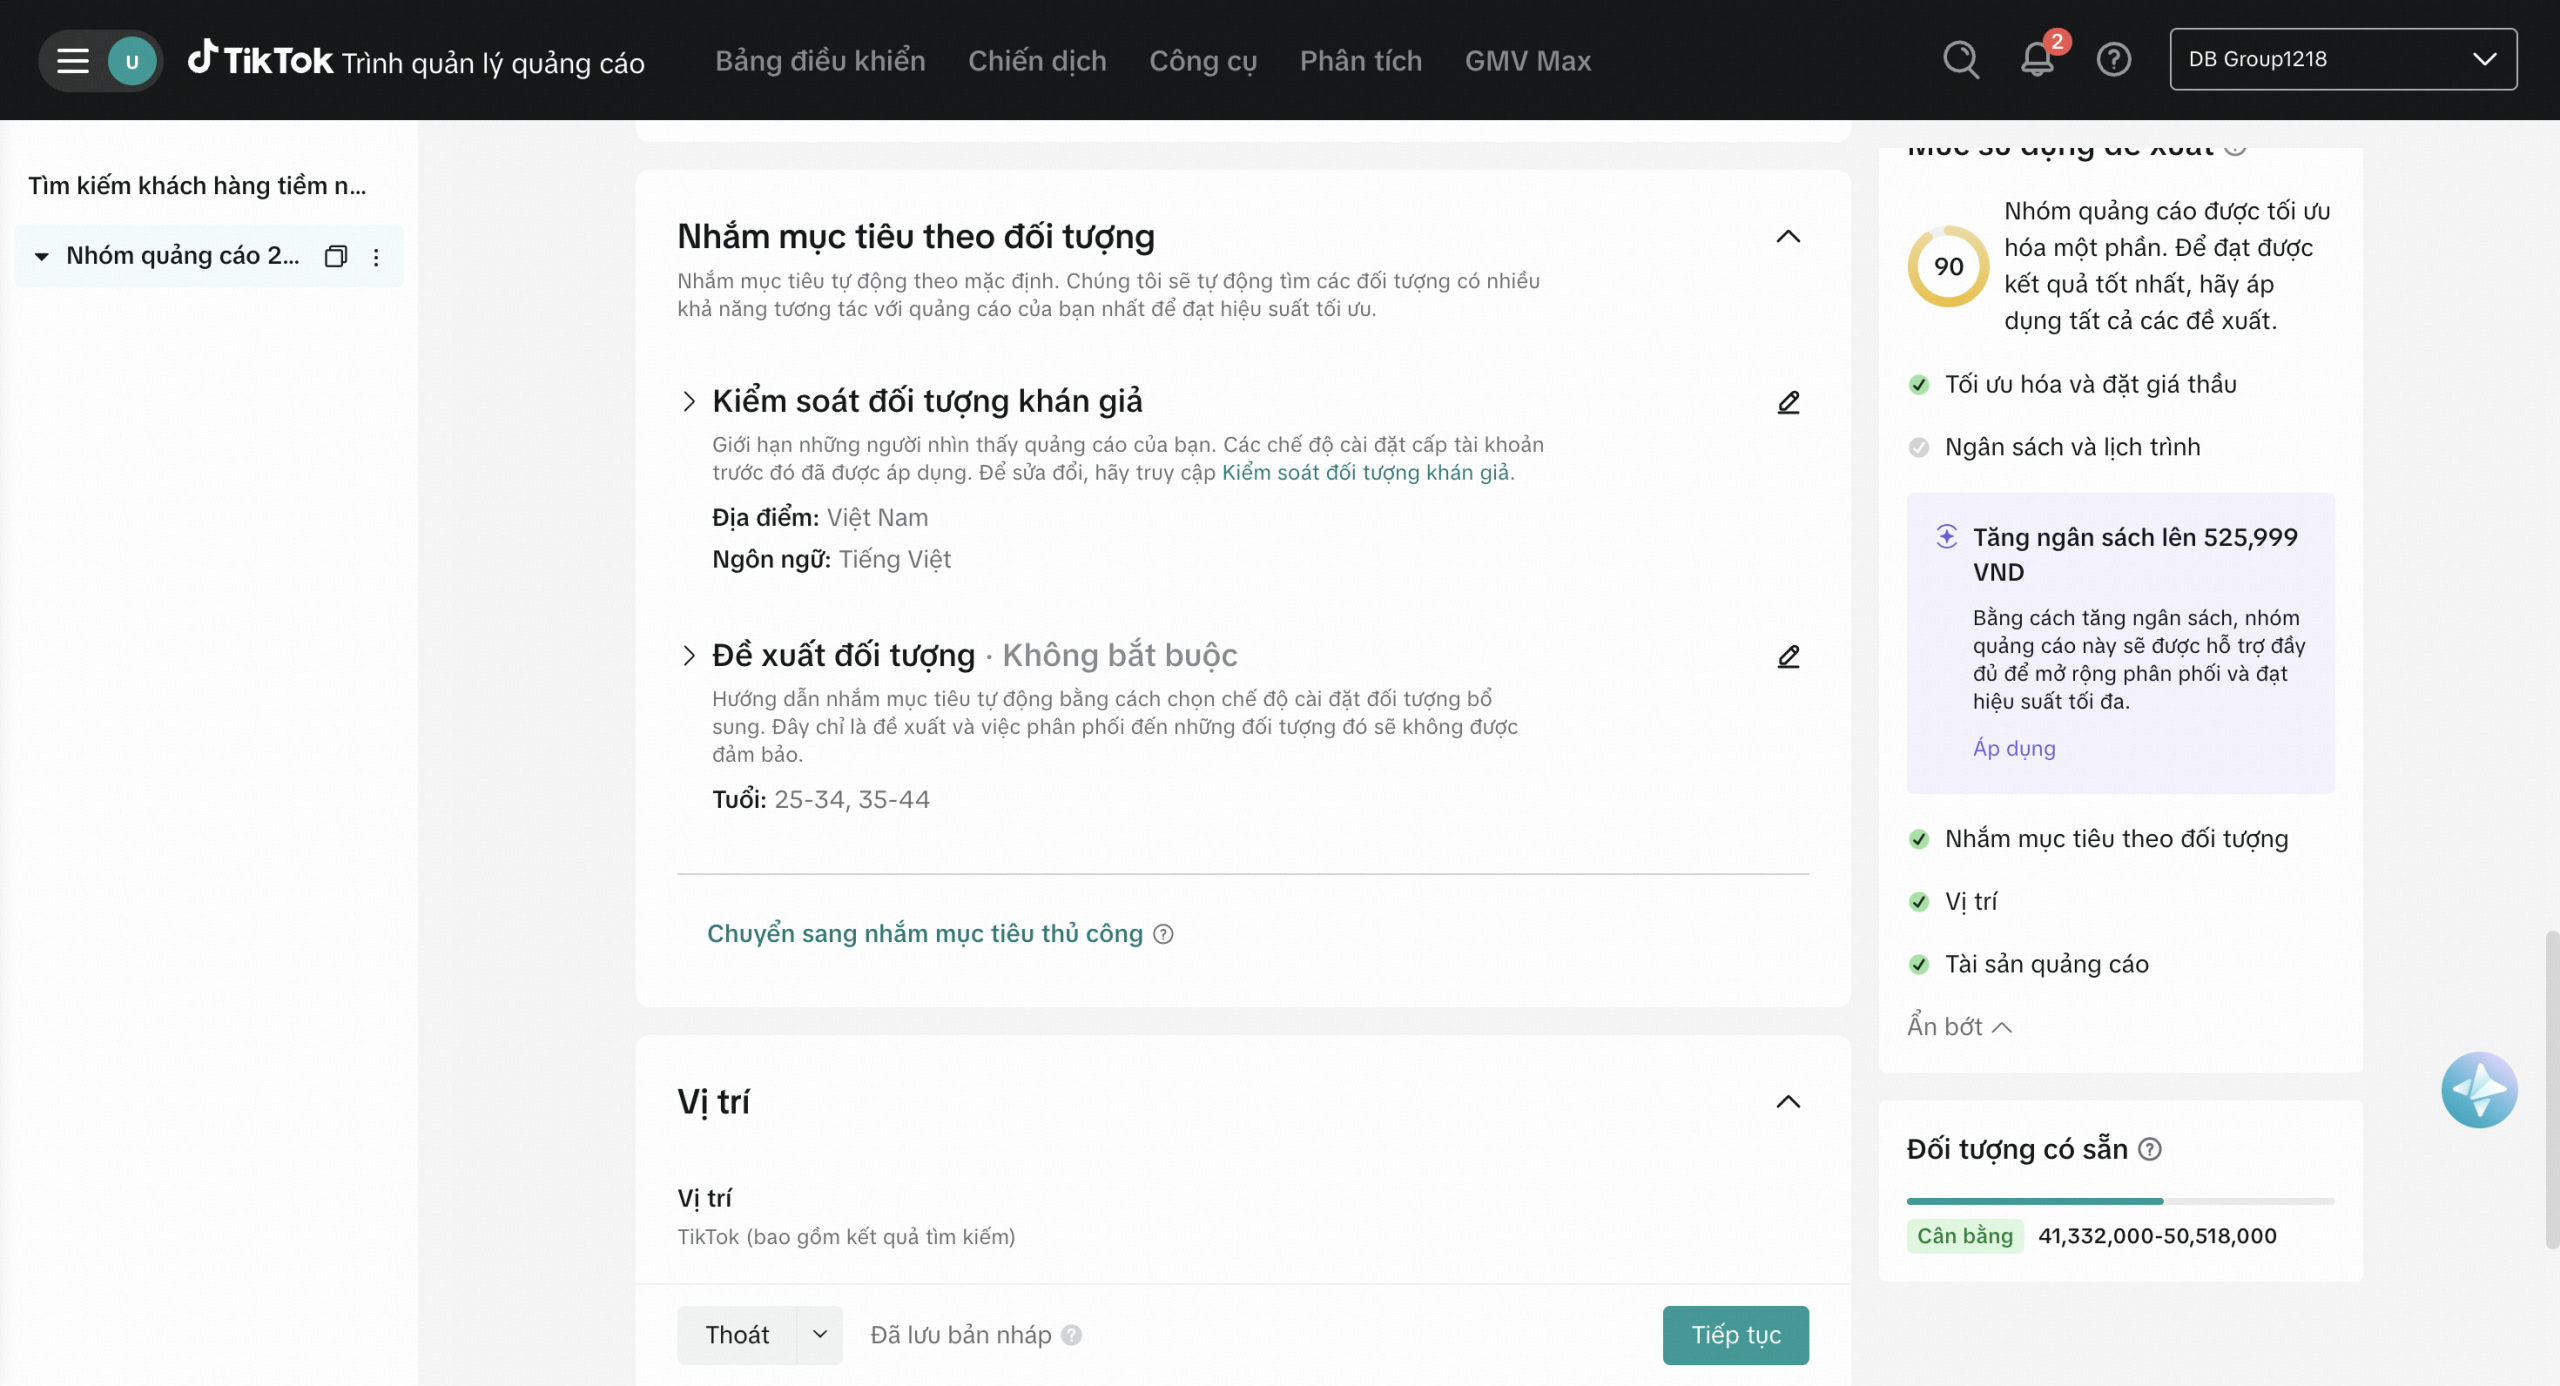2560x1386 pixels.
Task: Open the floating AI assistant button
Action: pos(2478,1089)
